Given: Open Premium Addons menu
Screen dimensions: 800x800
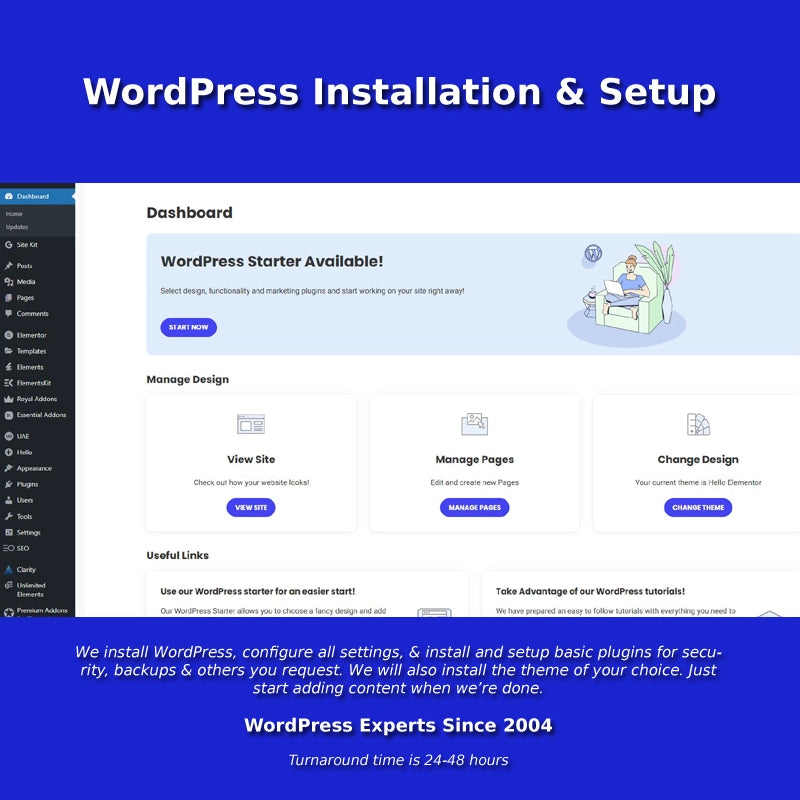Looking at the screenshot, I should pos(37,611).
